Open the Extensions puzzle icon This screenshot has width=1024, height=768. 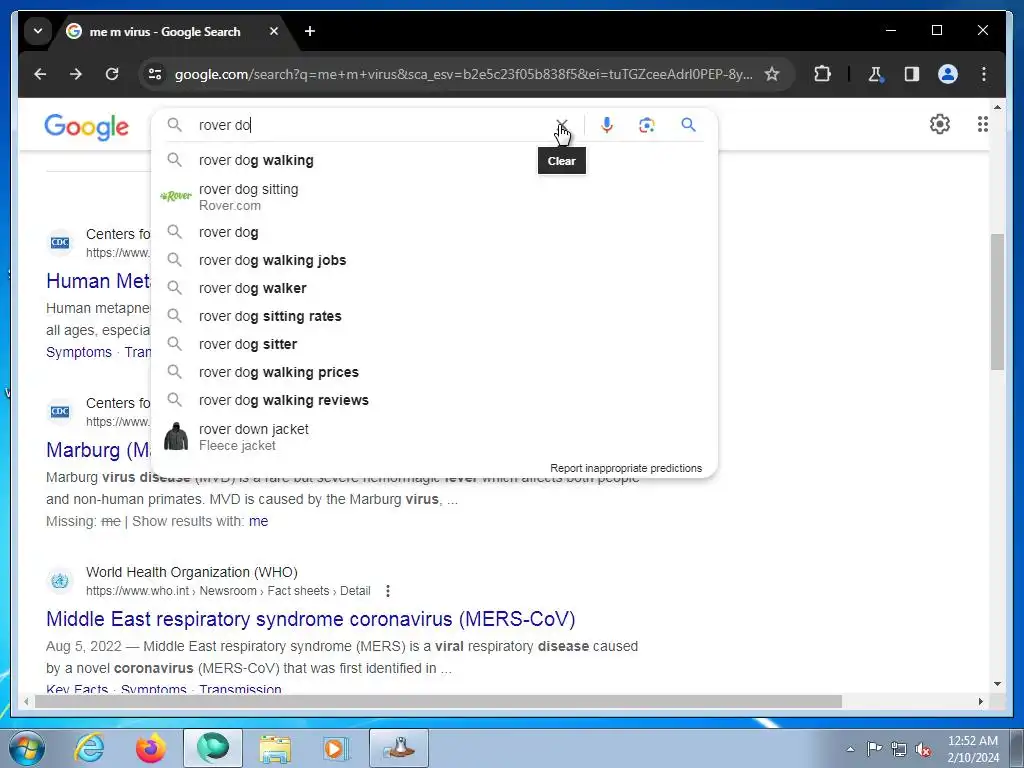(x=822, y=74)
